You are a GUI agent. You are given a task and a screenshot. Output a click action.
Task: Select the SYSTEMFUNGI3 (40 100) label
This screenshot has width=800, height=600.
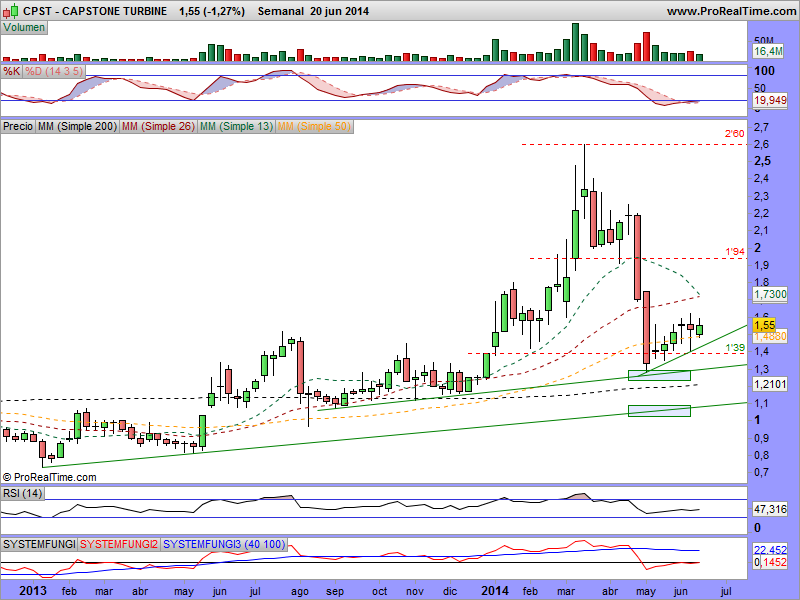click(x=224, y=544)
